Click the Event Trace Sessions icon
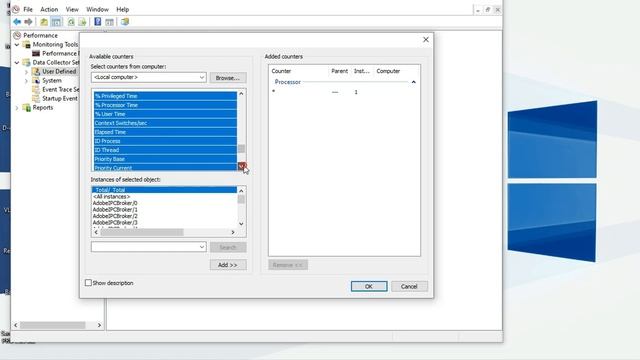The width and height of the screenshot is (640, 360). (36, 89)
